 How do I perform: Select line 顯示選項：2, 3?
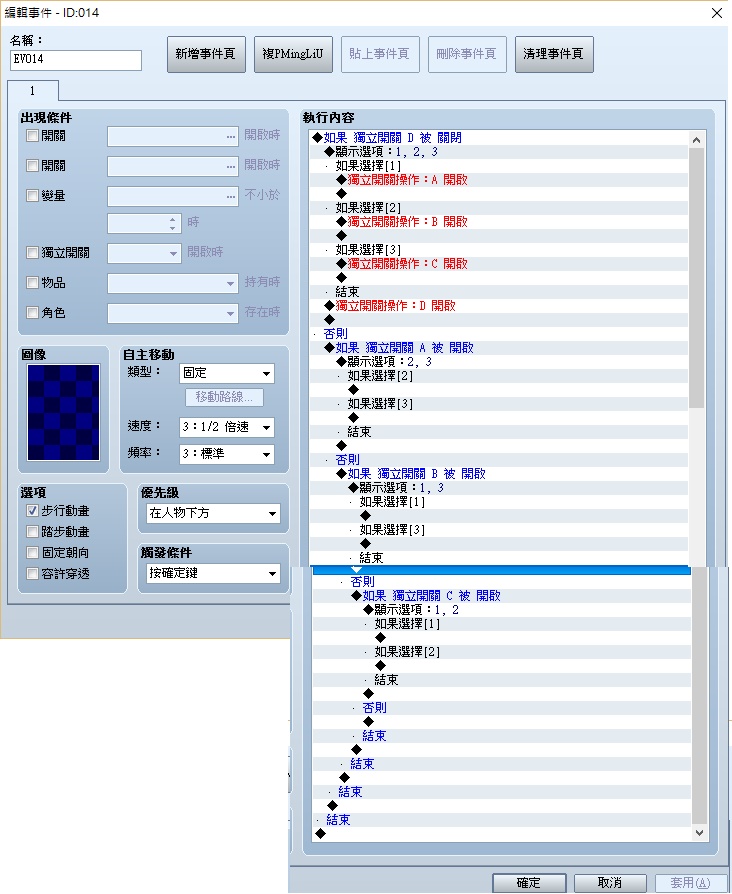pos(499,361)
